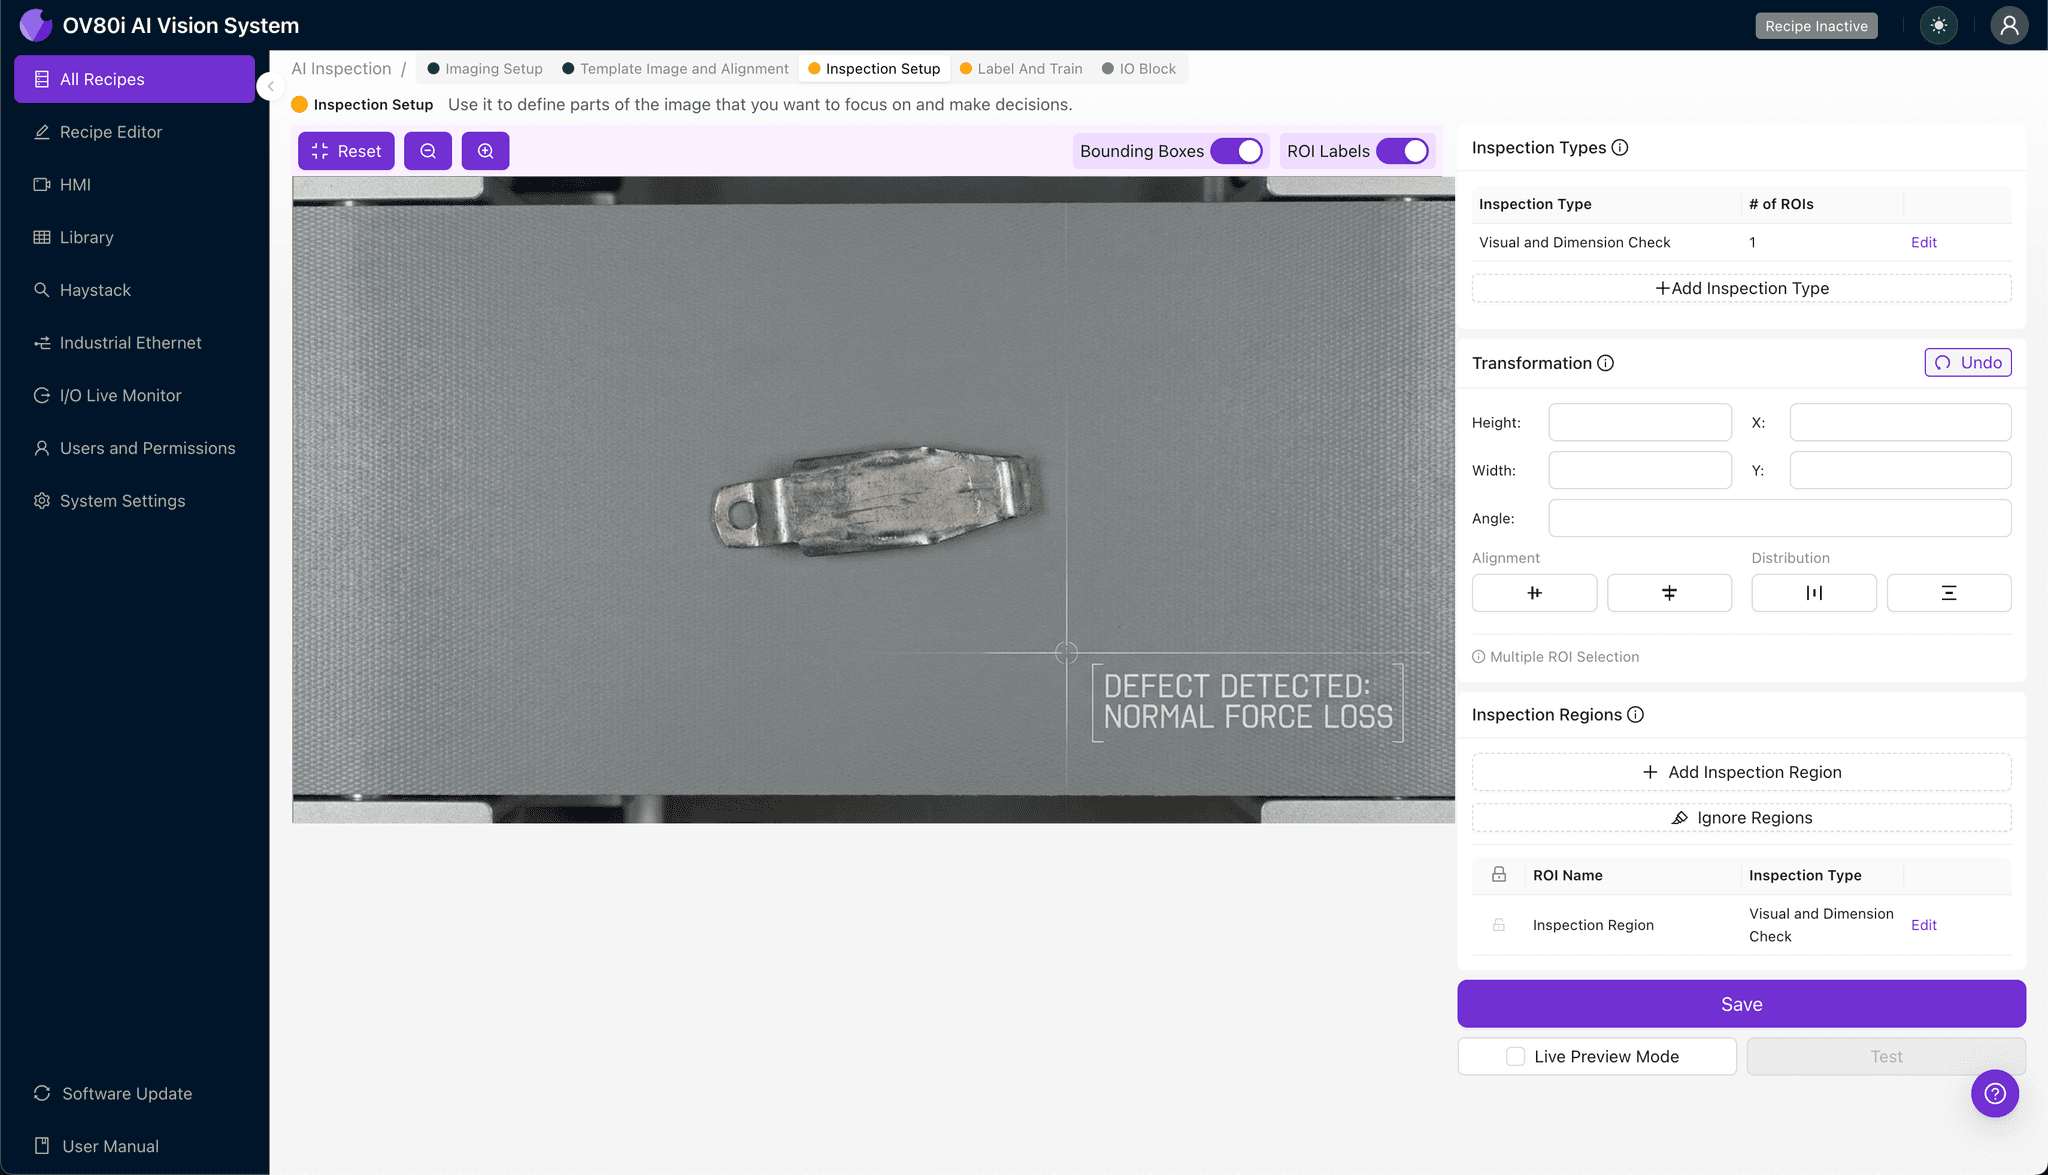Viewport: 2048px width, 1175px height.
Task: Click the AI Inspection breadcrumb
Action: (341, 68)
